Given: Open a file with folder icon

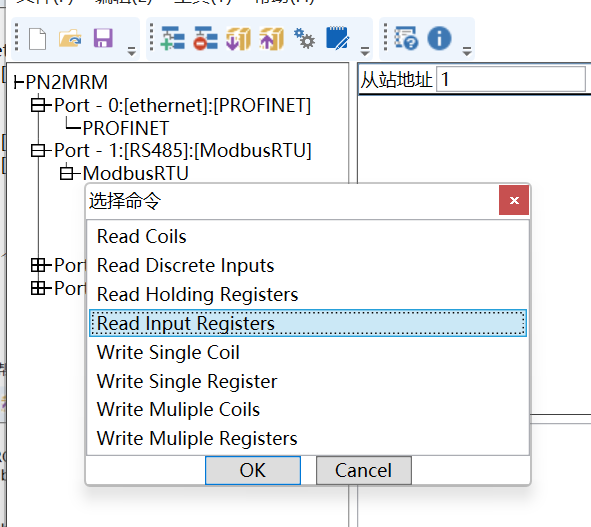Looking at the screenshot, I should 70,38.
